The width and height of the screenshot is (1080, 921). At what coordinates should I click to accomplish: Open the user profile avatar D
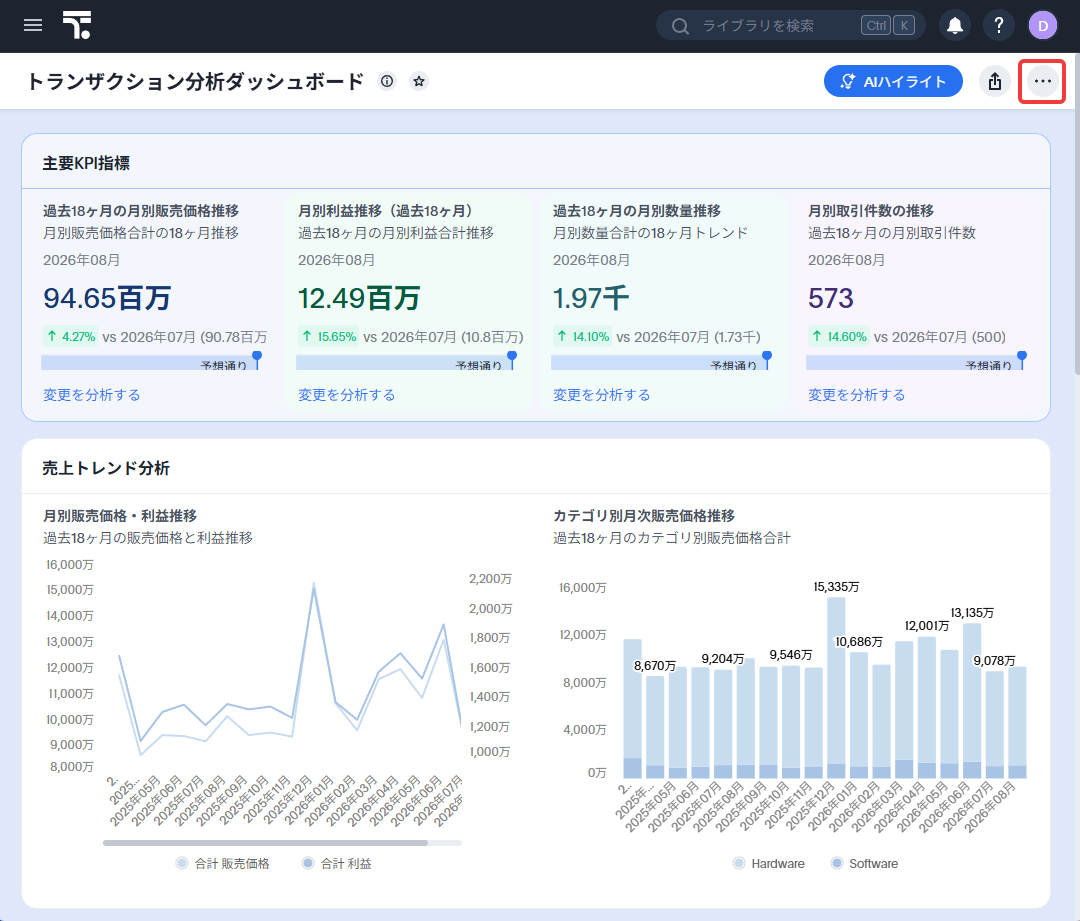click(x=1043, y=26)
